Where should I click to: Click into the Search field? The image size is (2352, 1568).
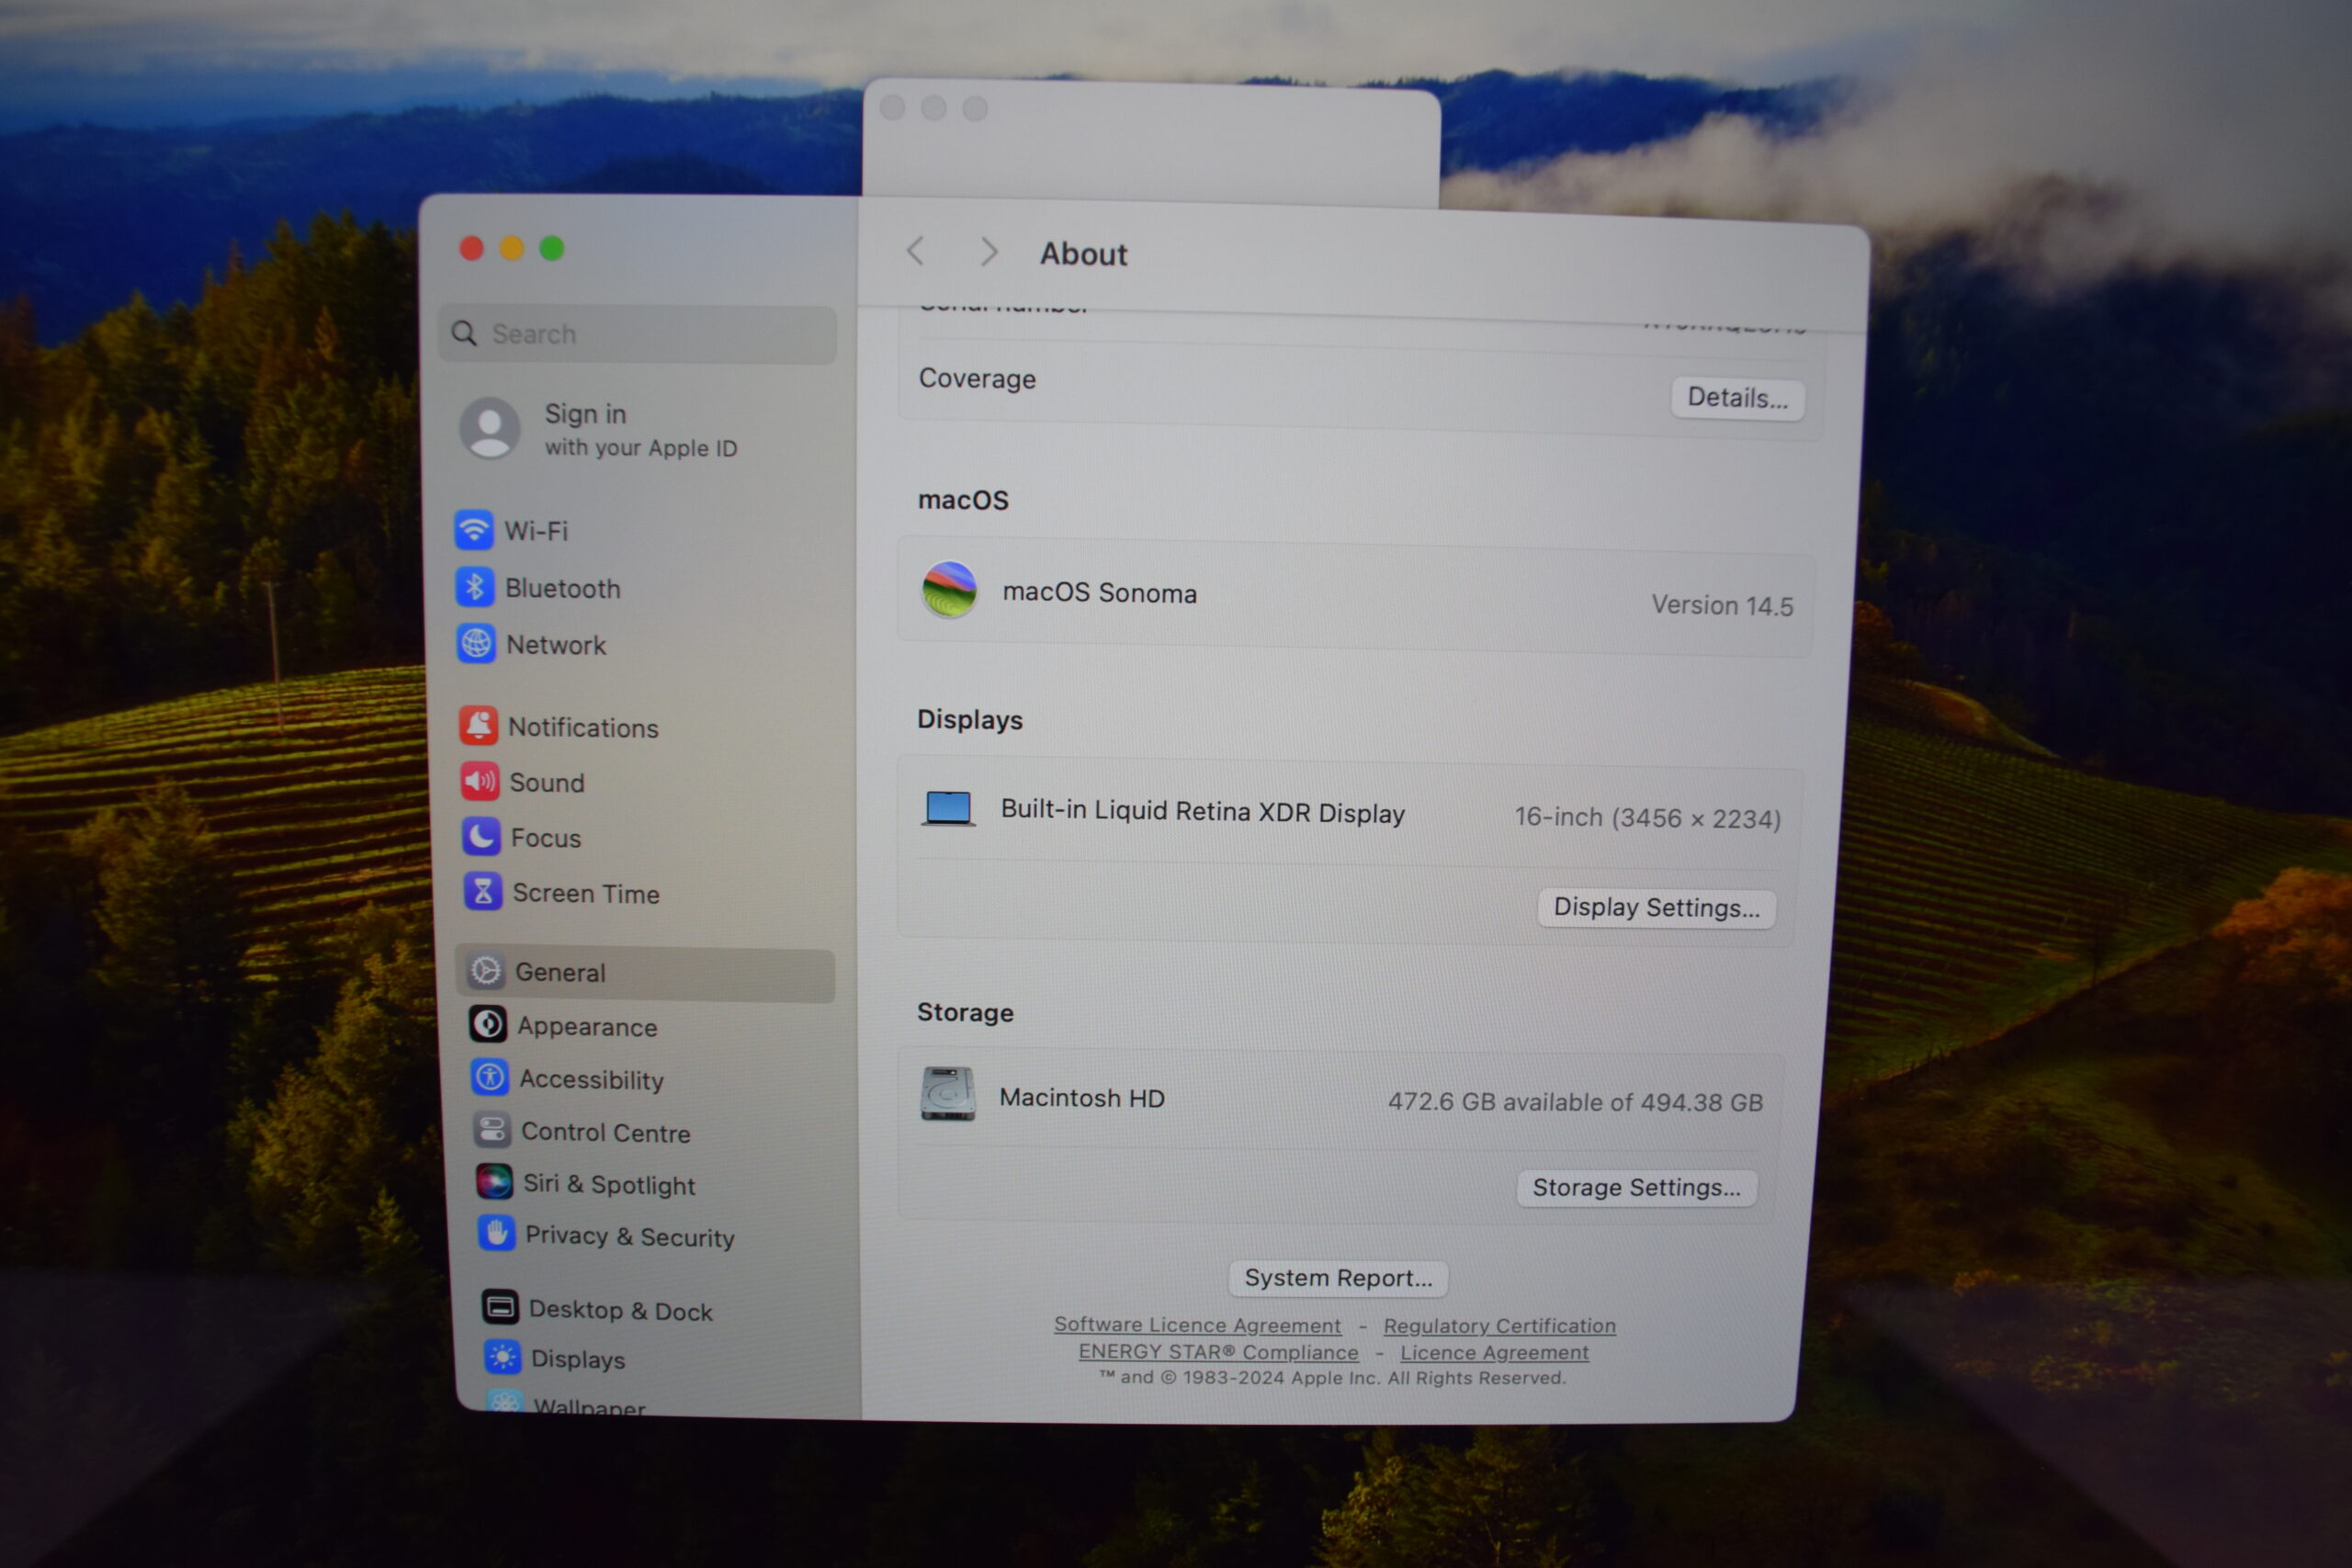pos(637,334)
